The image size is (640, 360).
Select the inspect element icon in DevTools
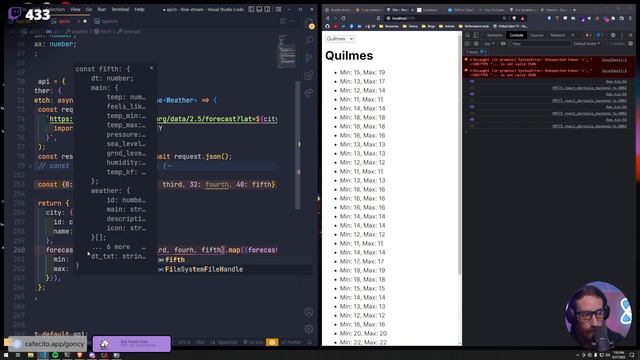tap(468, 35)
